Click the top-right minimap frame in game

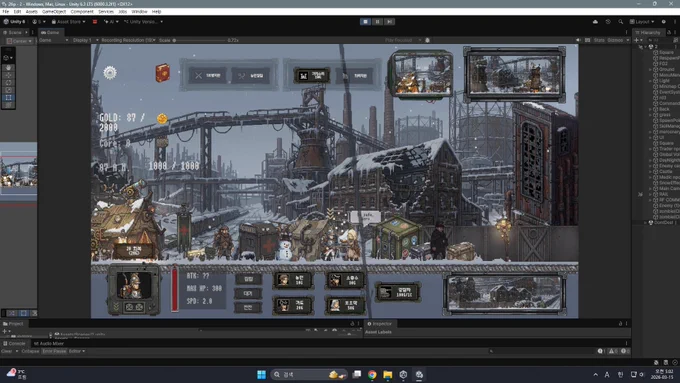tap(514, 74)
